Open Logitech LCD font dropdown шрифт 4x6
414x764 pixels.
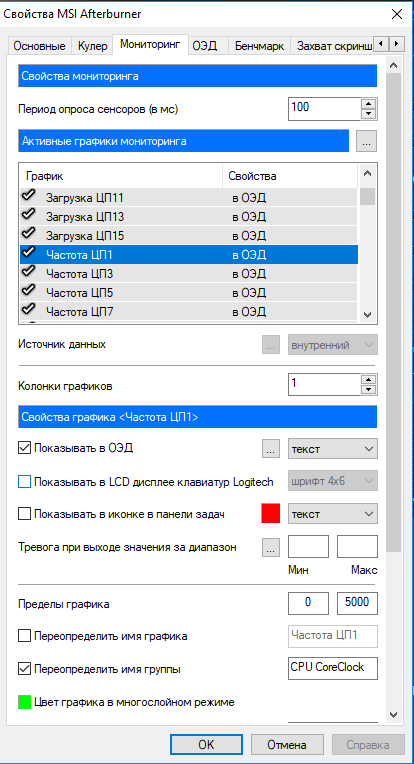(x=333, y=482)
